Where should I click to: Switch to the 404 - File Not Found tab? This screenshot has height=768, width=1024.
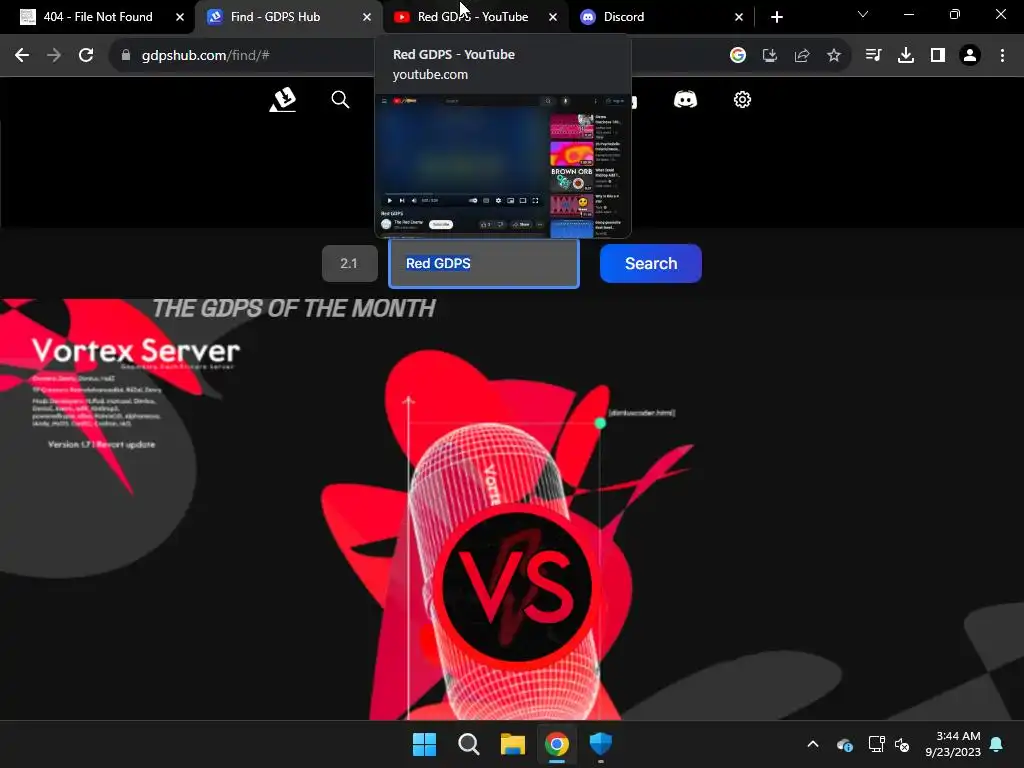tap(98, 17)
